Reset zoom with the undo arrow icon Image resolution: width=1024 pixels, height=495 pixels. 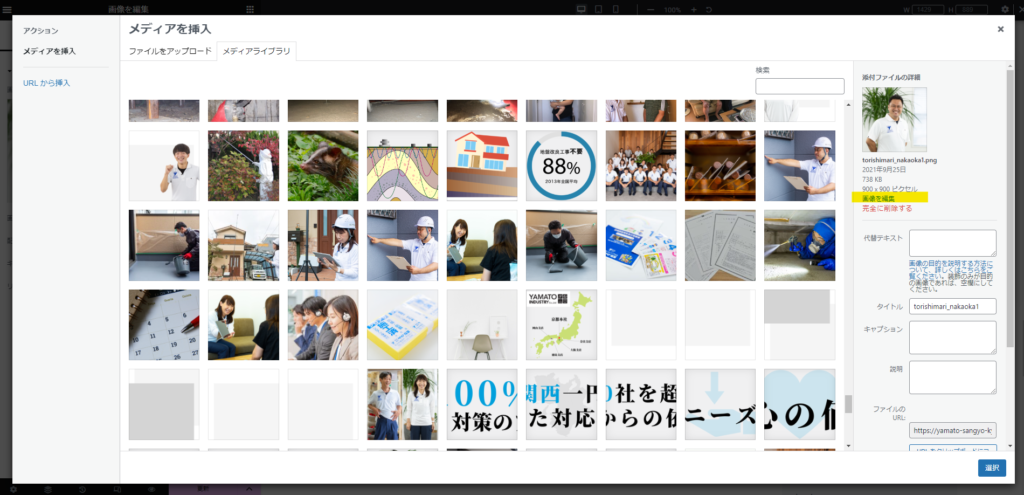(x=709, y=10)
